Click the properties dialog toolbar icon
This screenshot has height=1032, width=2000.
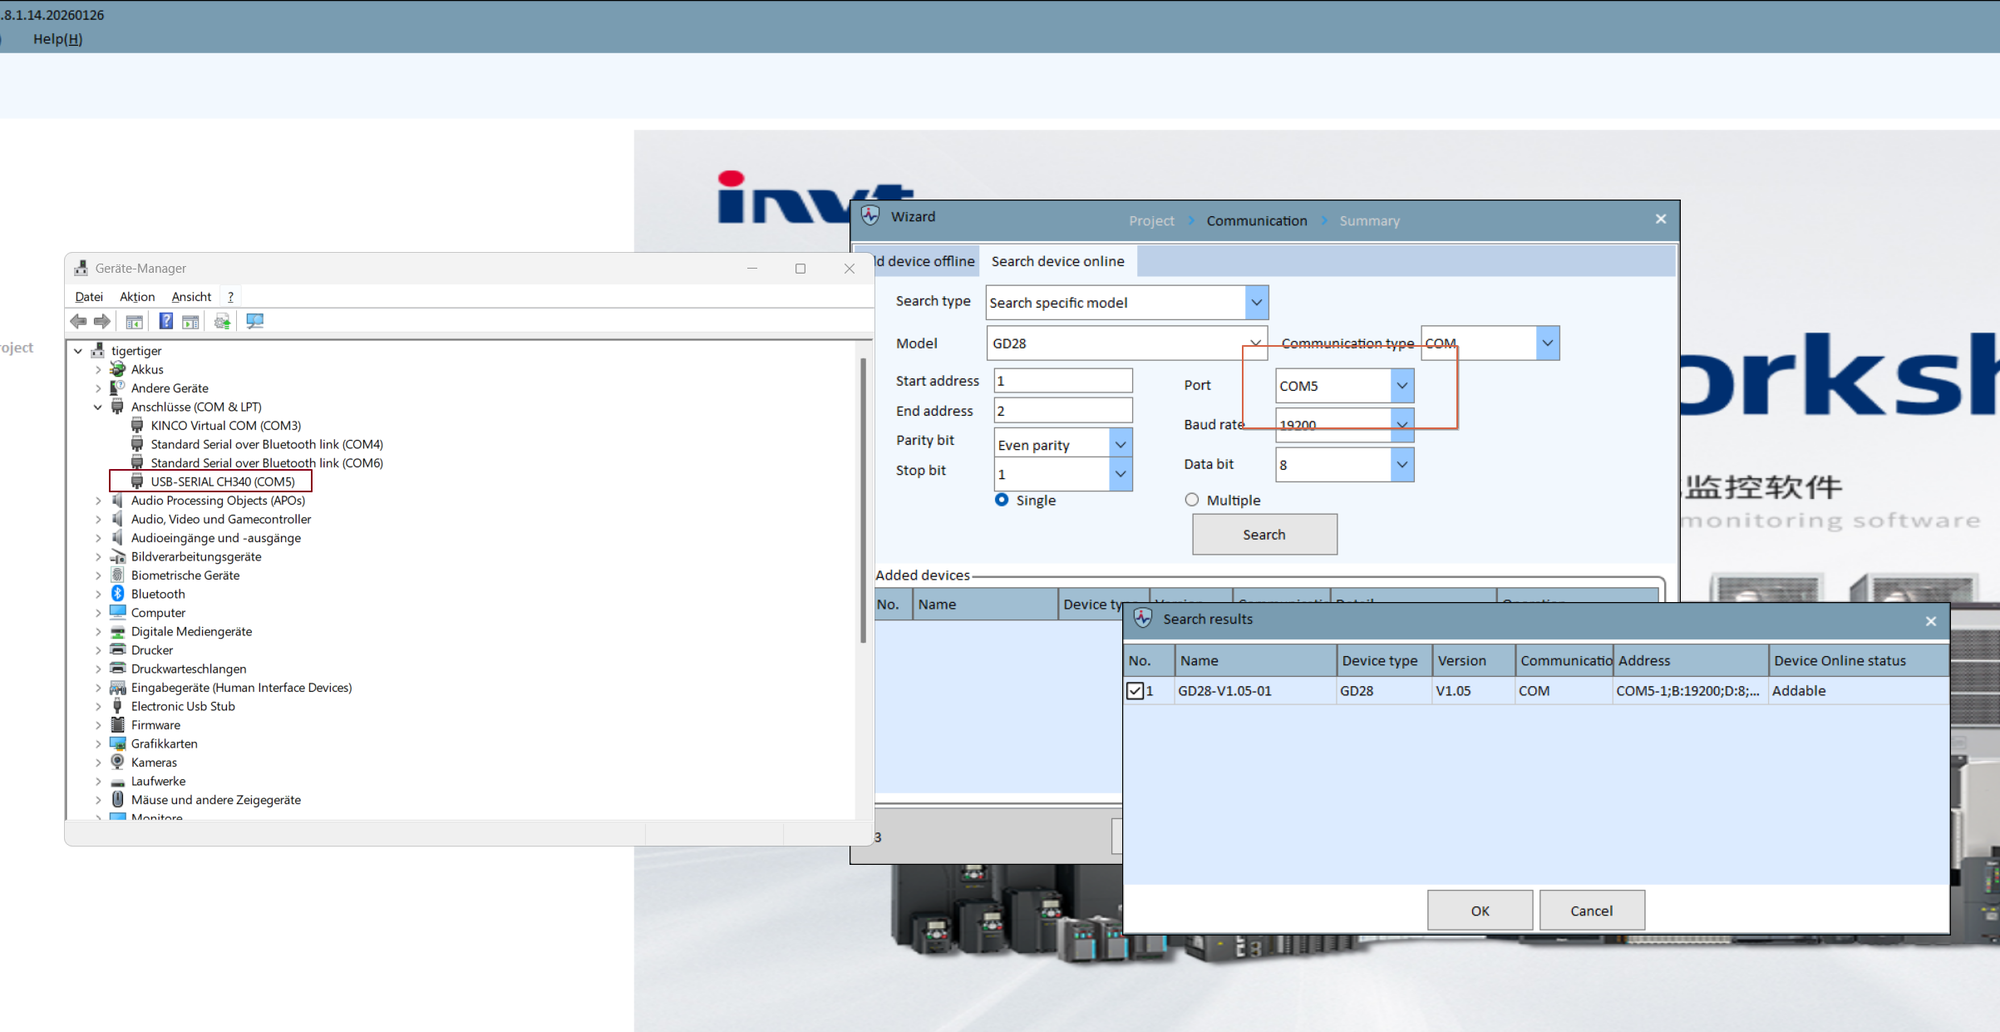(190, 320)
